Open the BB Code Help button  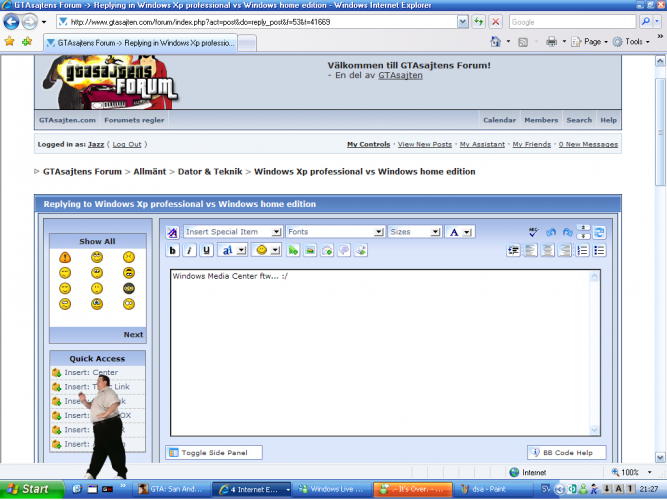coord(566,453)
